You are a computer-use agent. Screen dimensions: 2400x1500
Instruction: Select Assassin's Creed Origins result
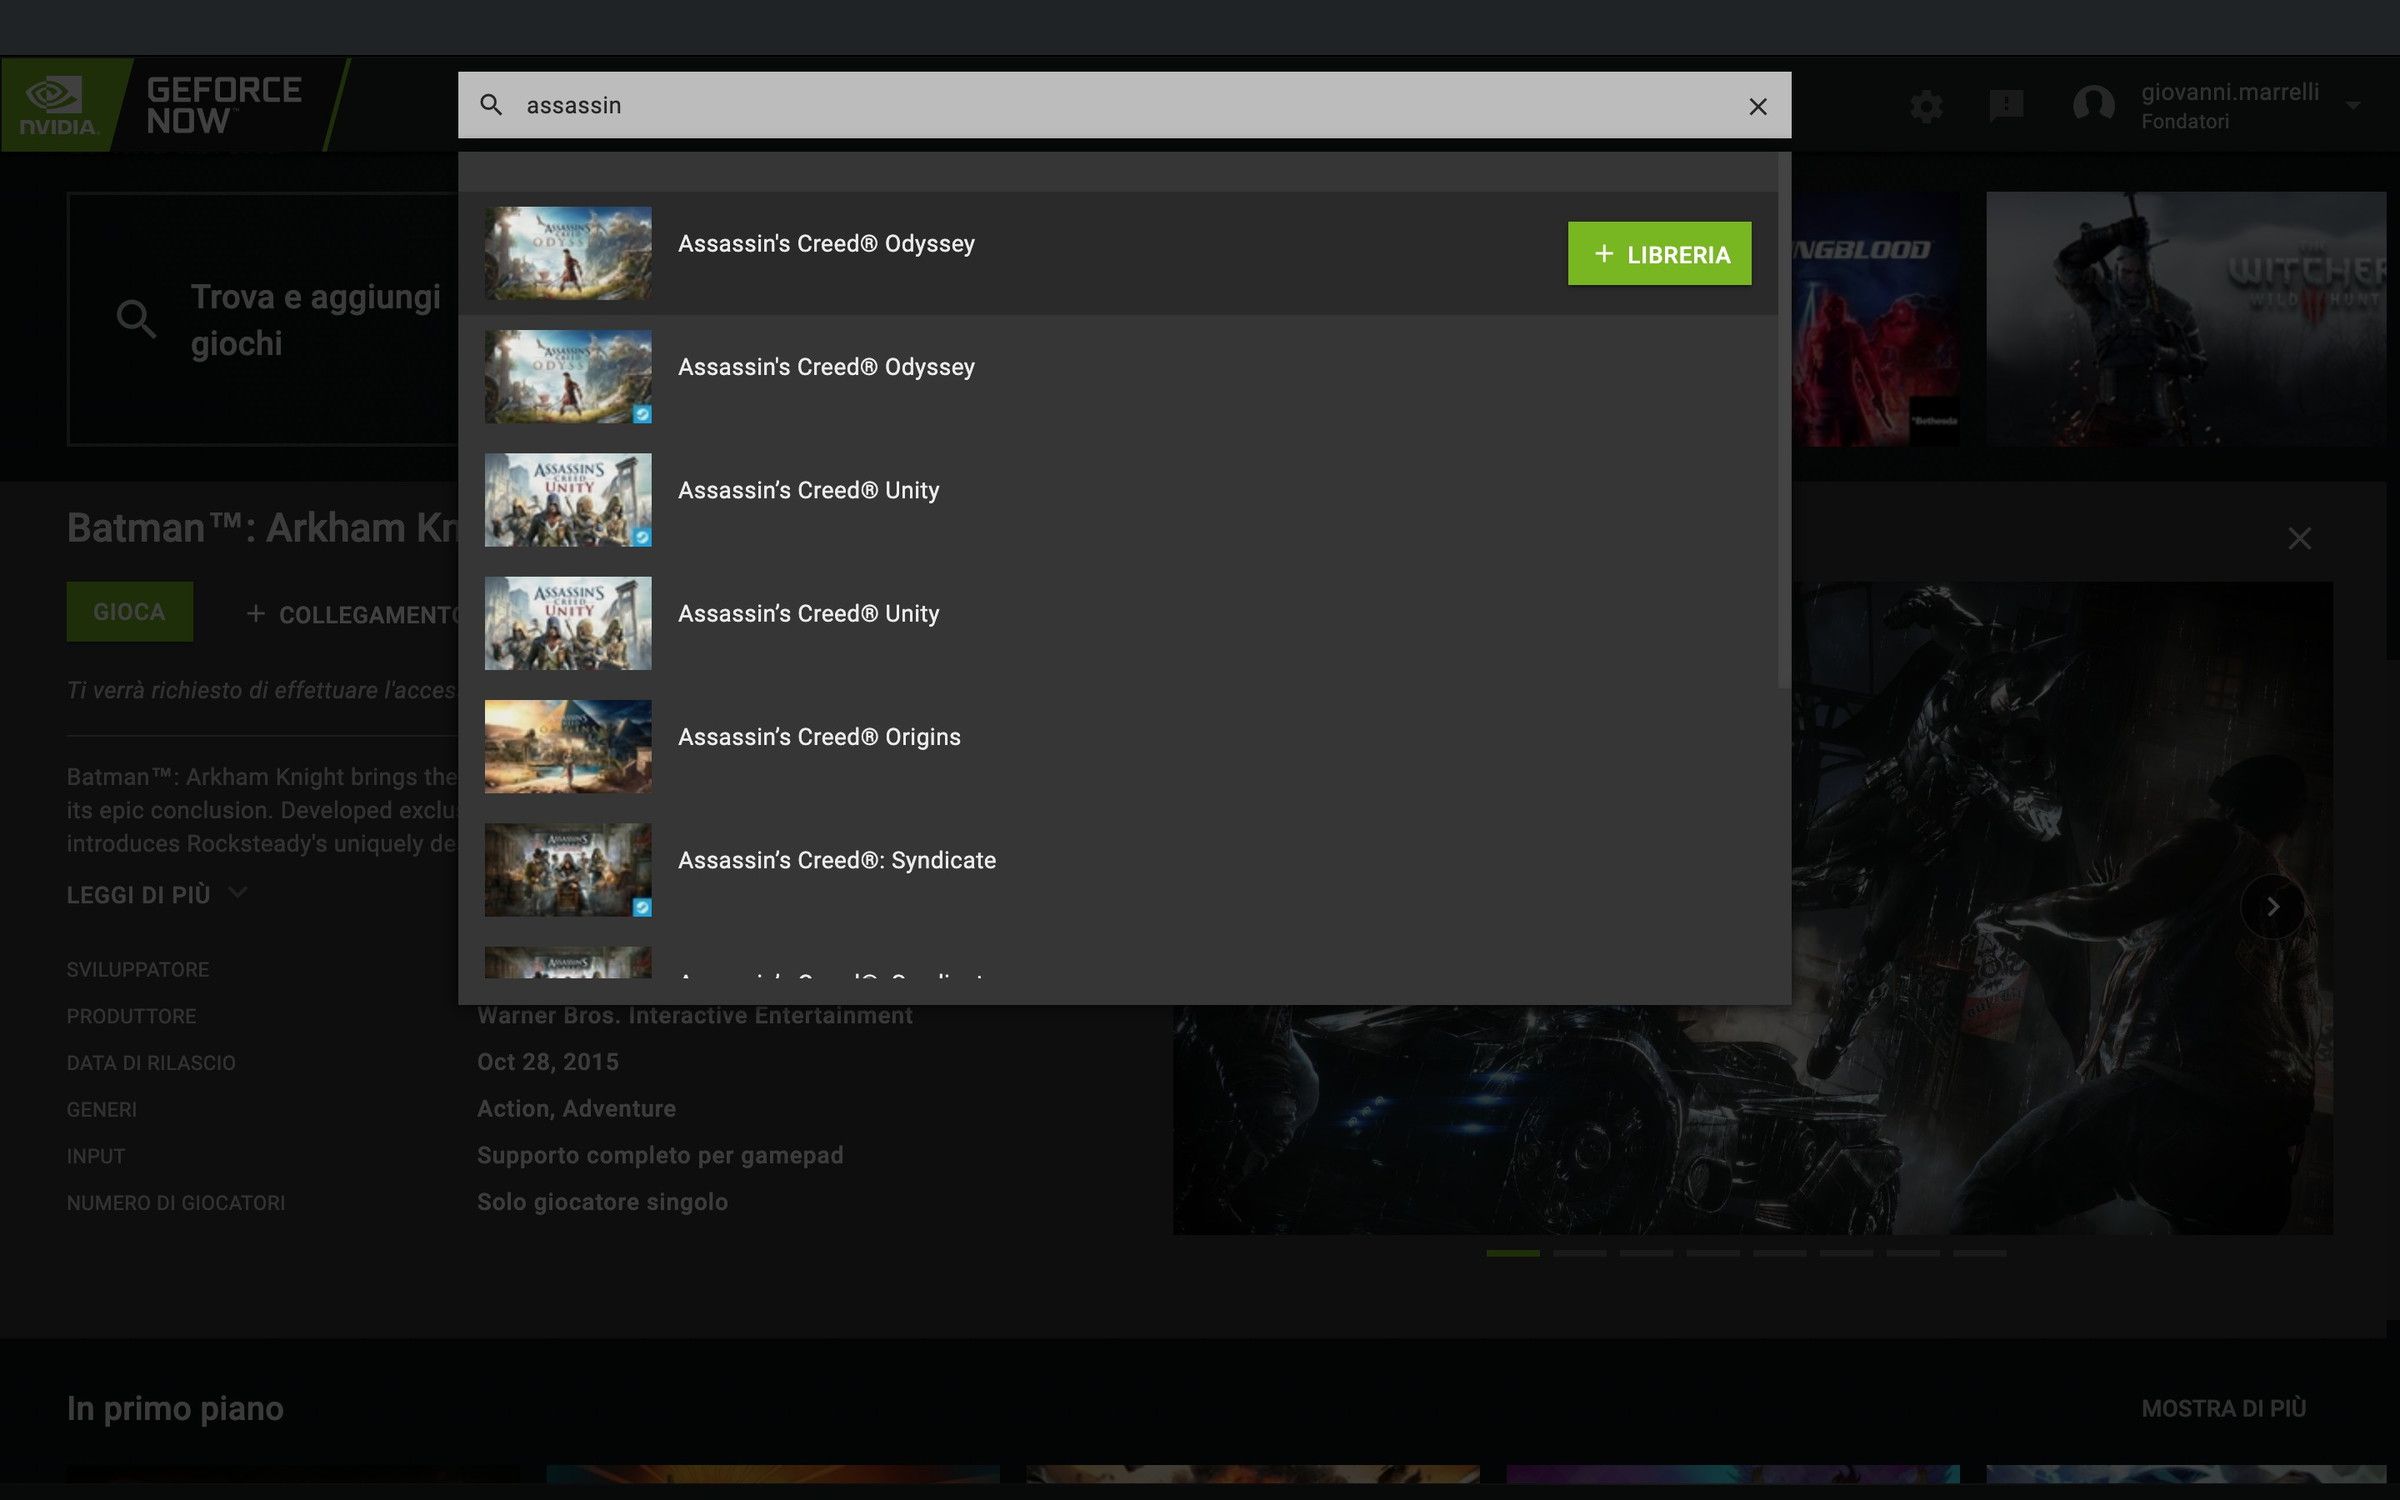[x=1117, y=746]
